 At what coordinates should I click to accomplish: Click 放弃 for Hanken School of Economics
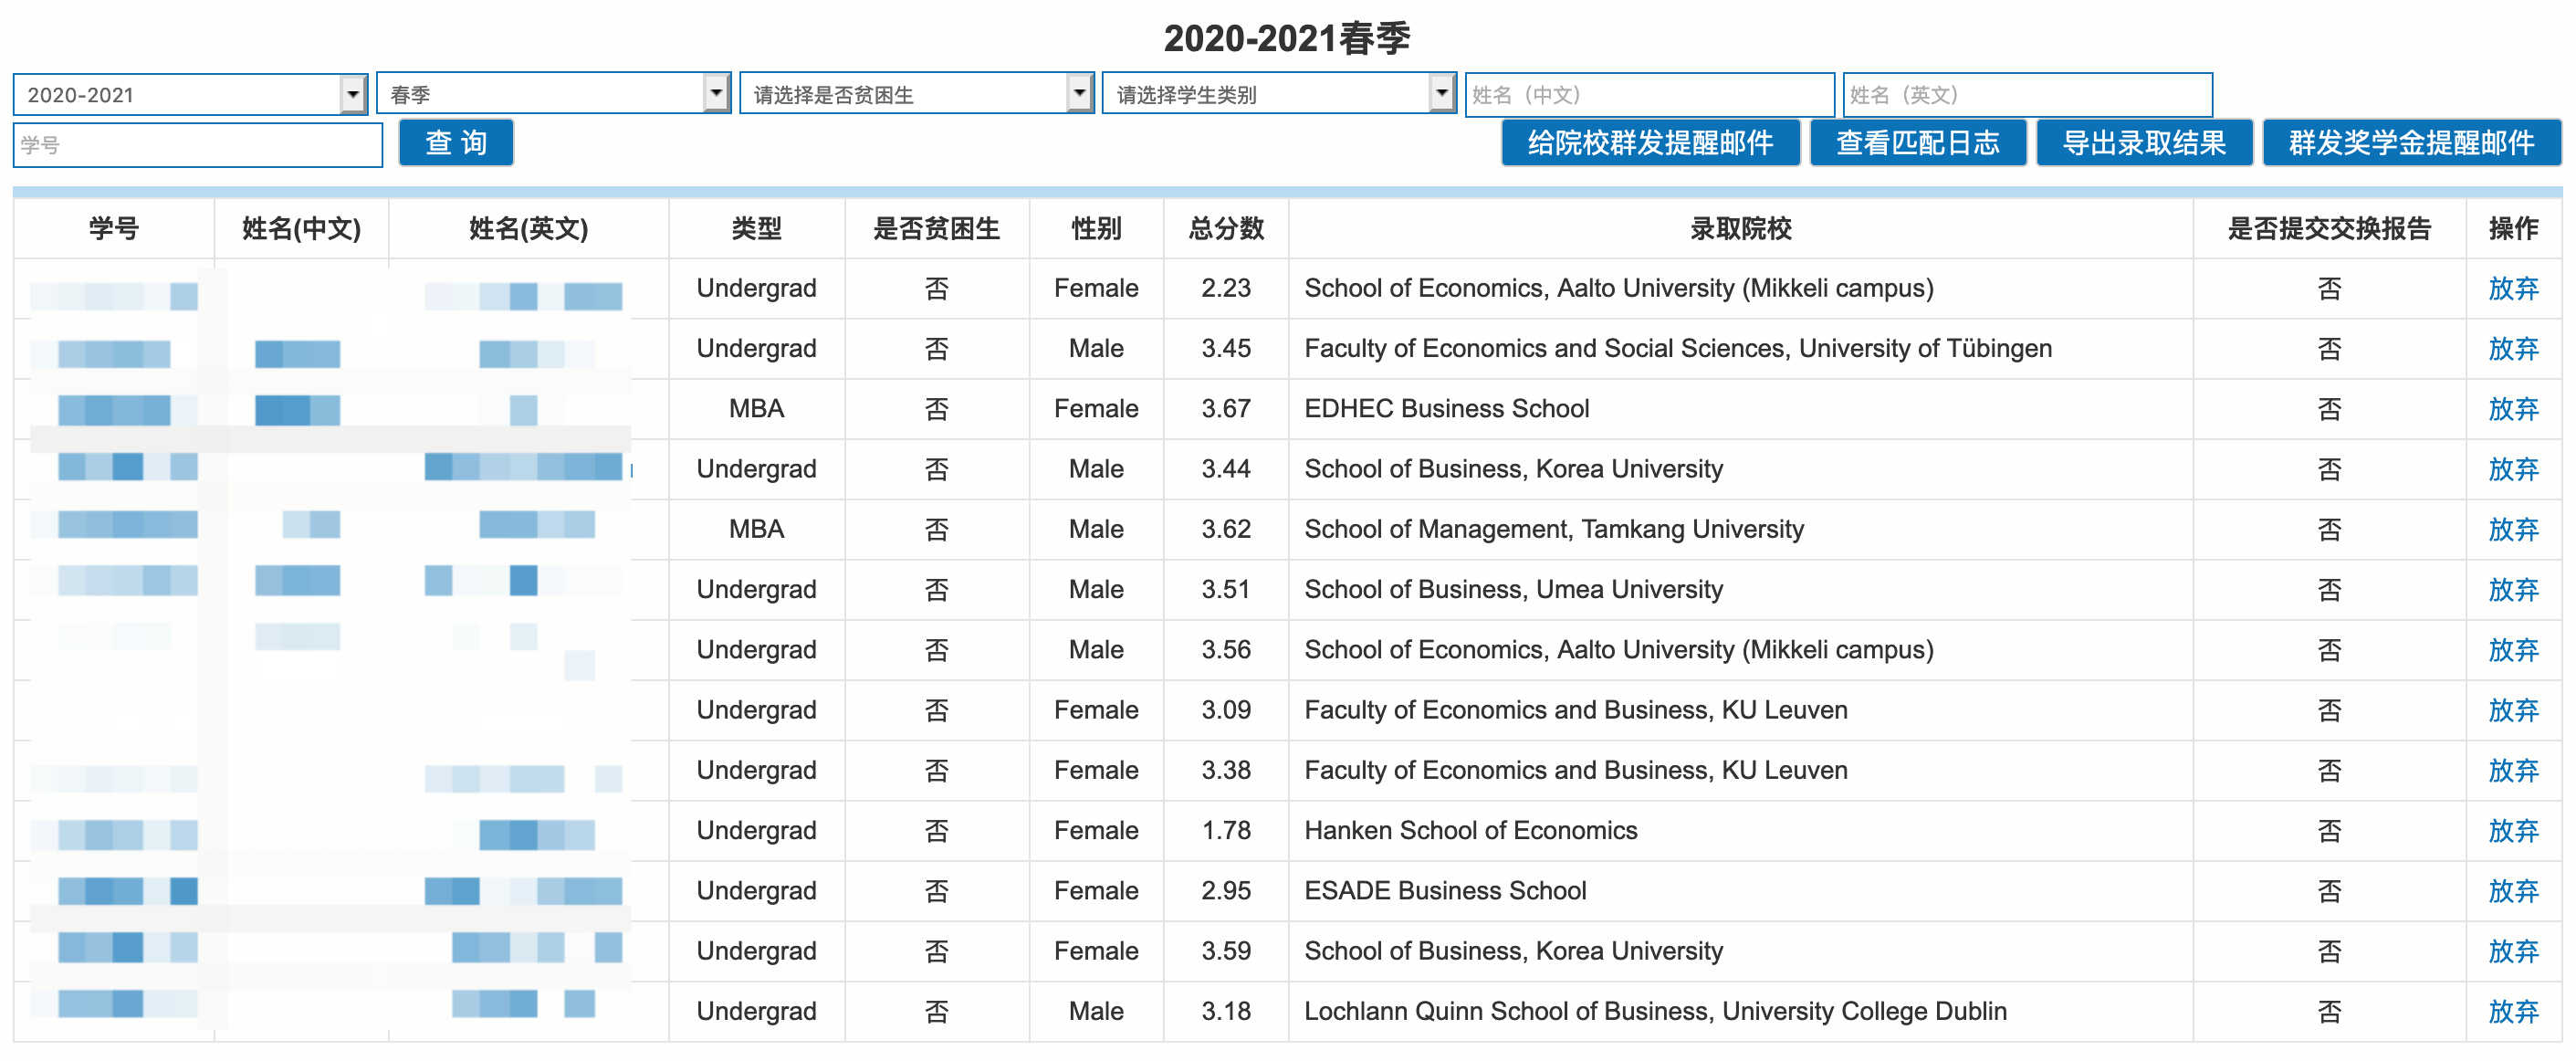click(x=2512, y=831)
